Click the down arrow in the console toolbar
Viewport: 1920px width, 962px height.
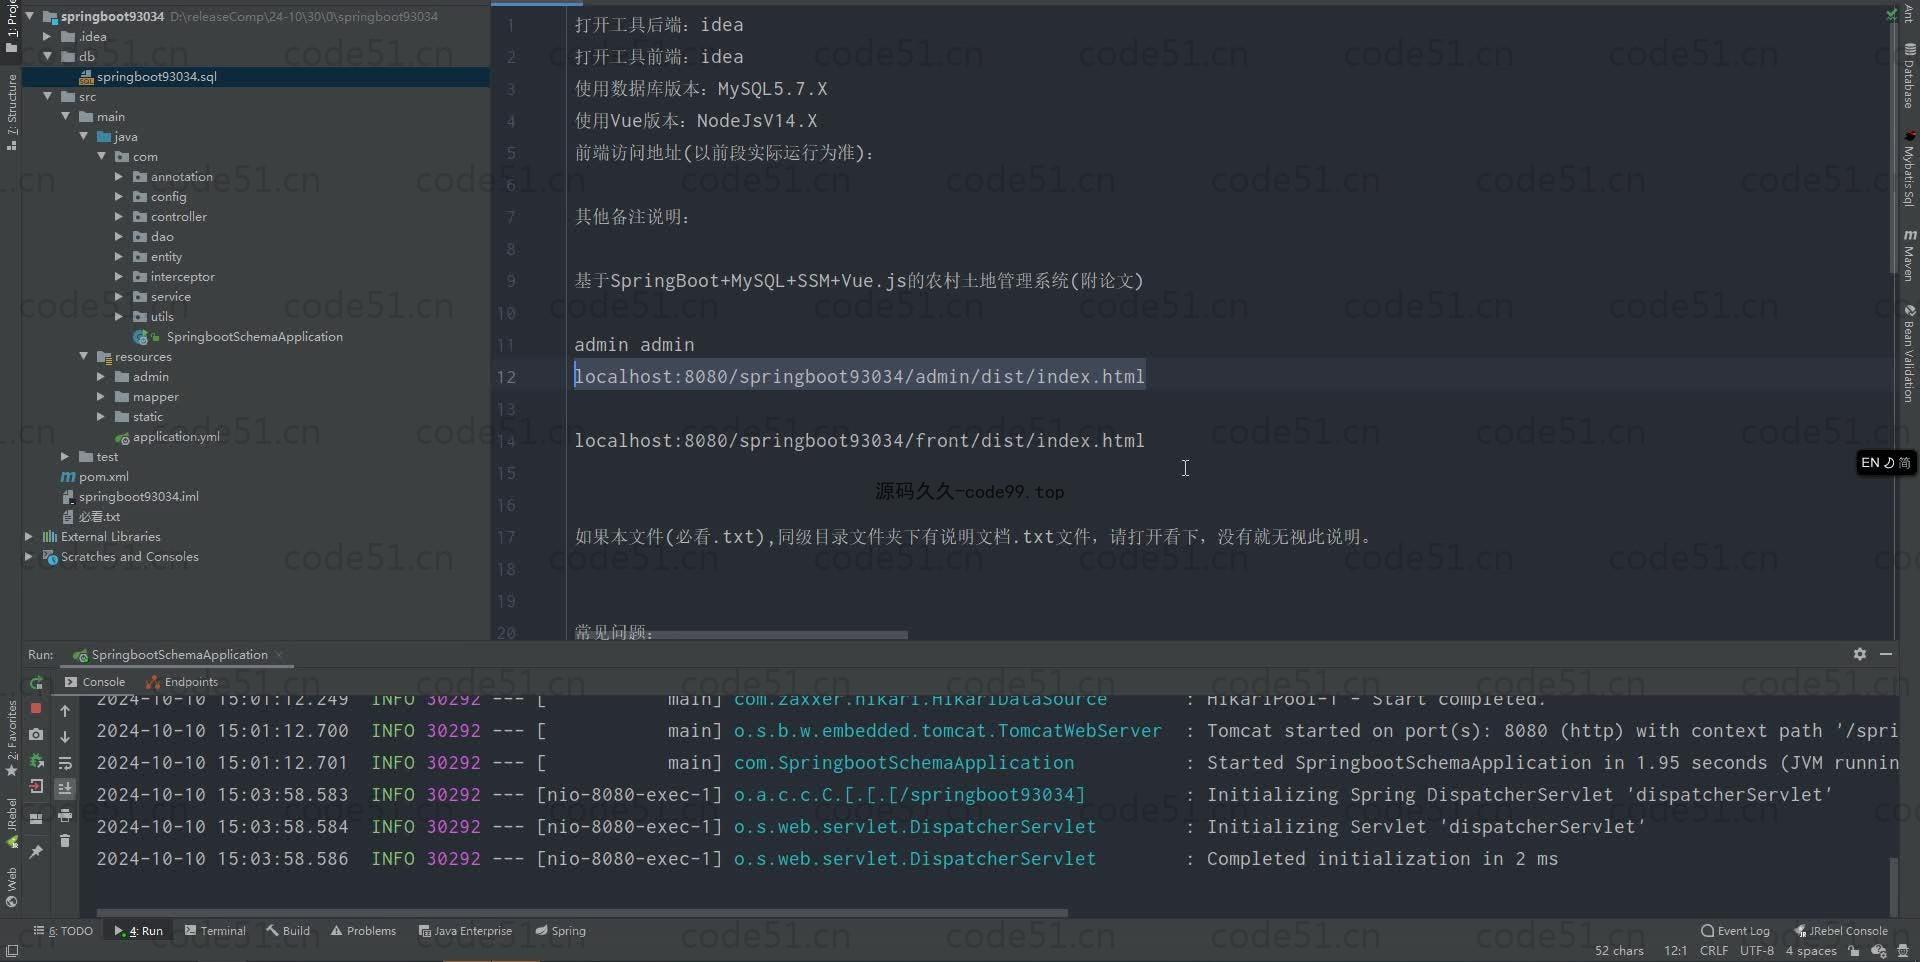click(x=65, y=736)
